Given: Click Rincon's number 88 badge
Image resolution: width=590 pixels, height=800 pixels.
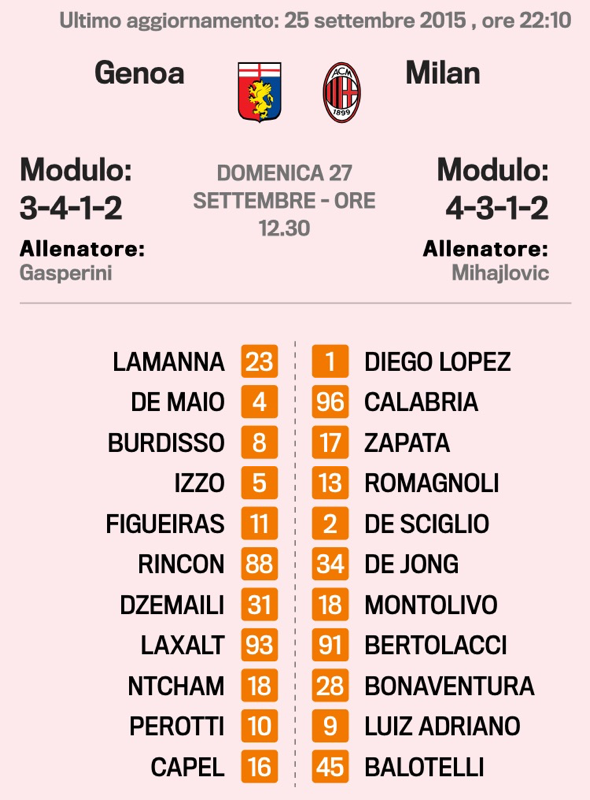Looking at the screenshot, I should (259, 564).
